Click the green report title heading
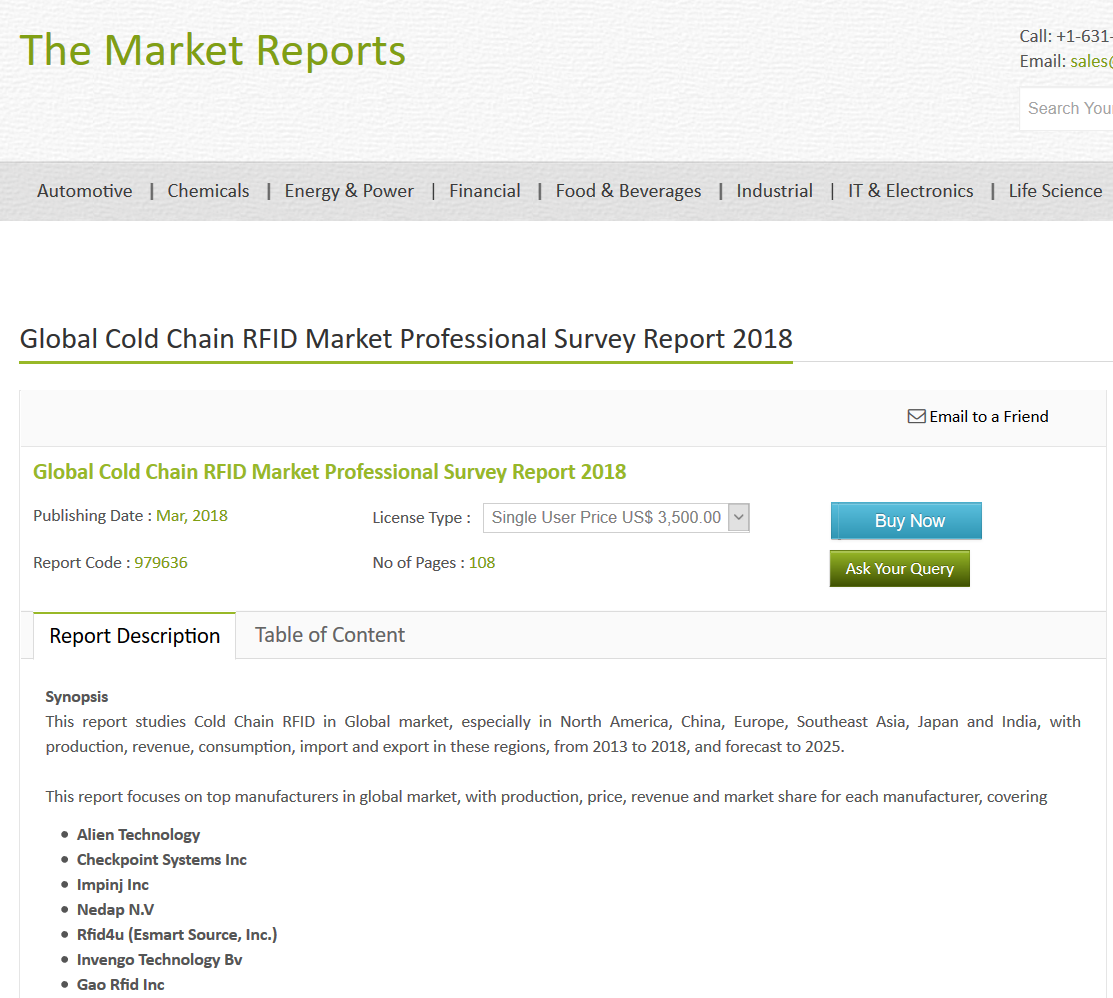 [x=329, y=472]
